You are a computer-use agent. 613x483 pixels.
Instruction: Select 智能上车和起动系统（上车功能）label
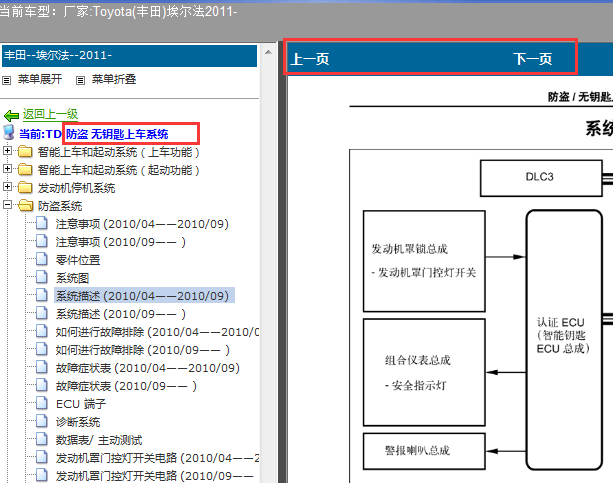118,152
